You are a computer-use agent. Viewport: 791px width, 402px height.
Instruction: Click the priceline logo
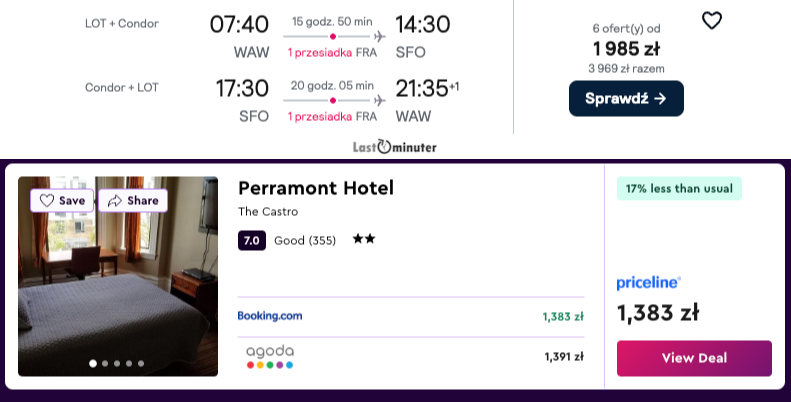[x=648, y=283]
